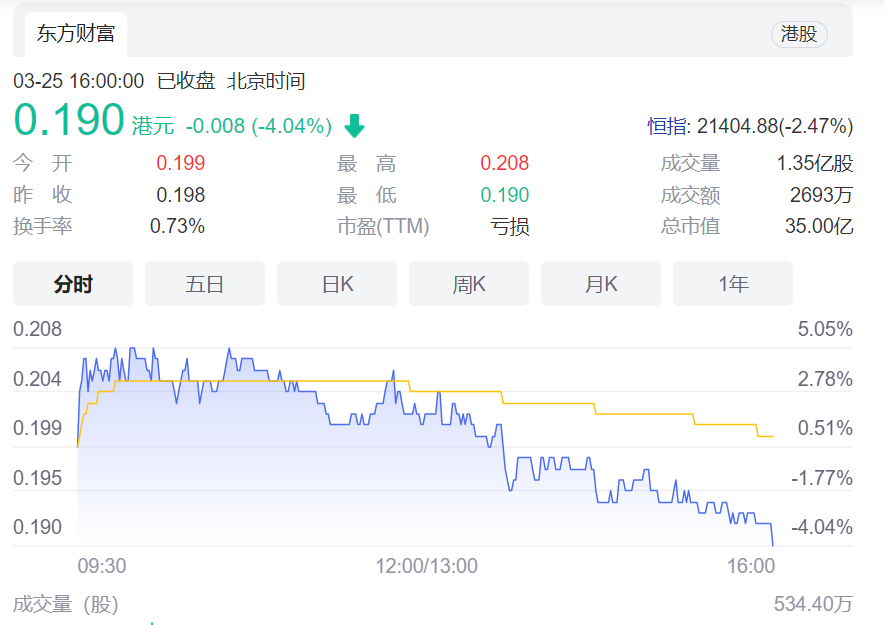Click the 总市值 value 35.00亿
884x625 pixels.
click(818, 226)
